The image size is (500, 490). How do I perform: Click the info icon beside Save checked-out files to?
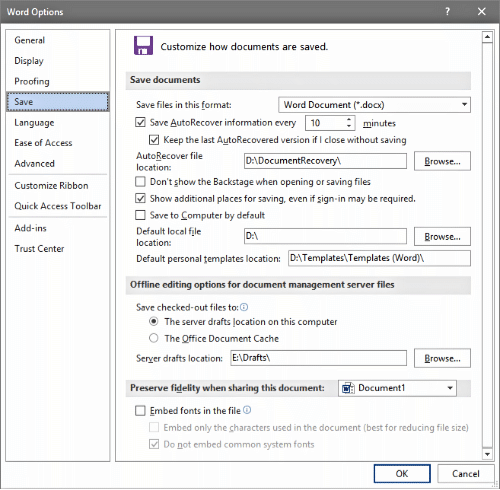click(244, 307)
